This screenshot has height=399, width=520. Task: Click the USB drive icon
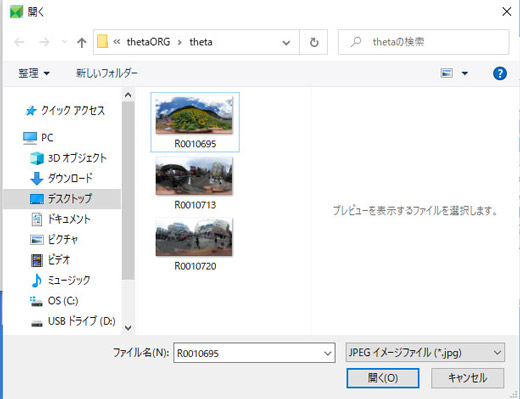tap(37, 323)
